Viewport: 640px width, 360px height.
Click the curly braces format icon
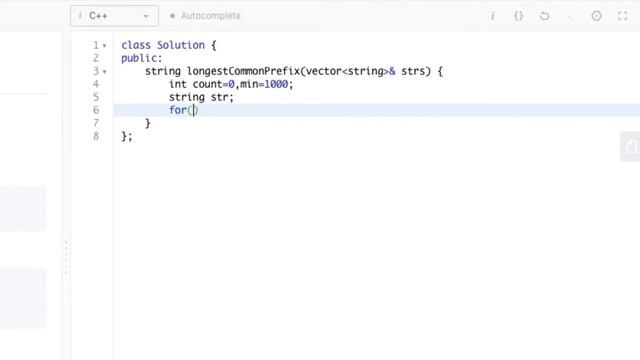(518, 16)
